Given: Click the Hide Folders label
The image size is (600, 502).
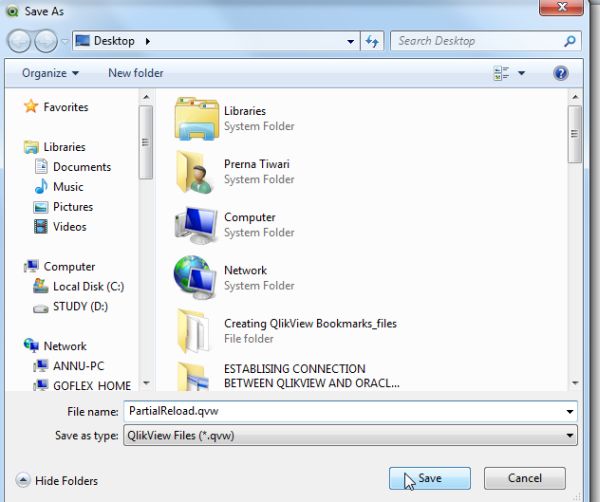Looking at the screenshot, I should pyautogui.click(x=66, y=481).
